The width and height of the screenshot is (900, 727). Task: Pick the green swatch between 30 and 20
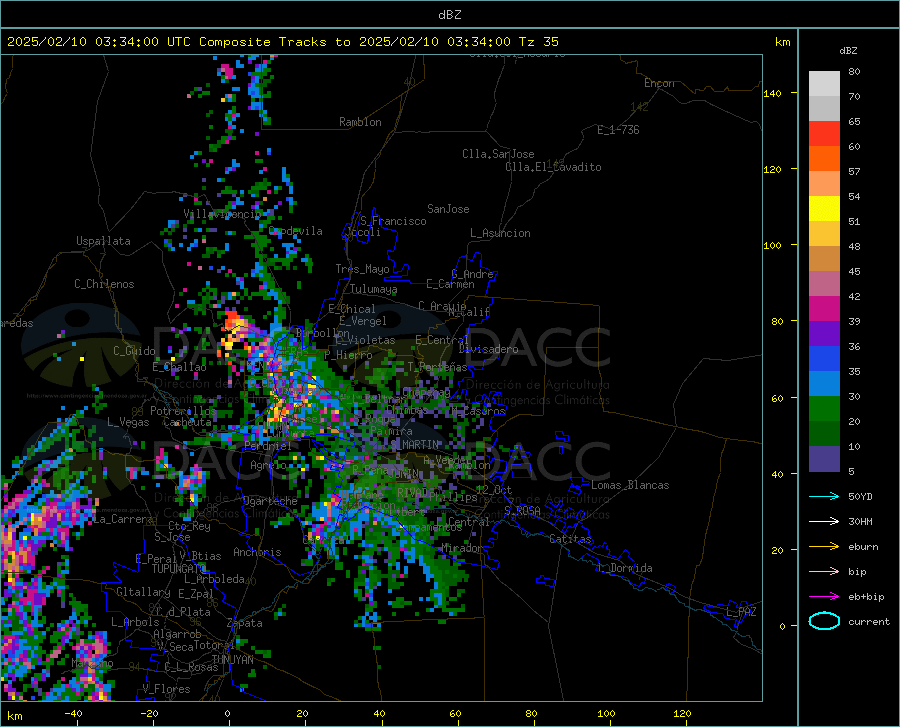pyautogui.click(x=824, y=409)
